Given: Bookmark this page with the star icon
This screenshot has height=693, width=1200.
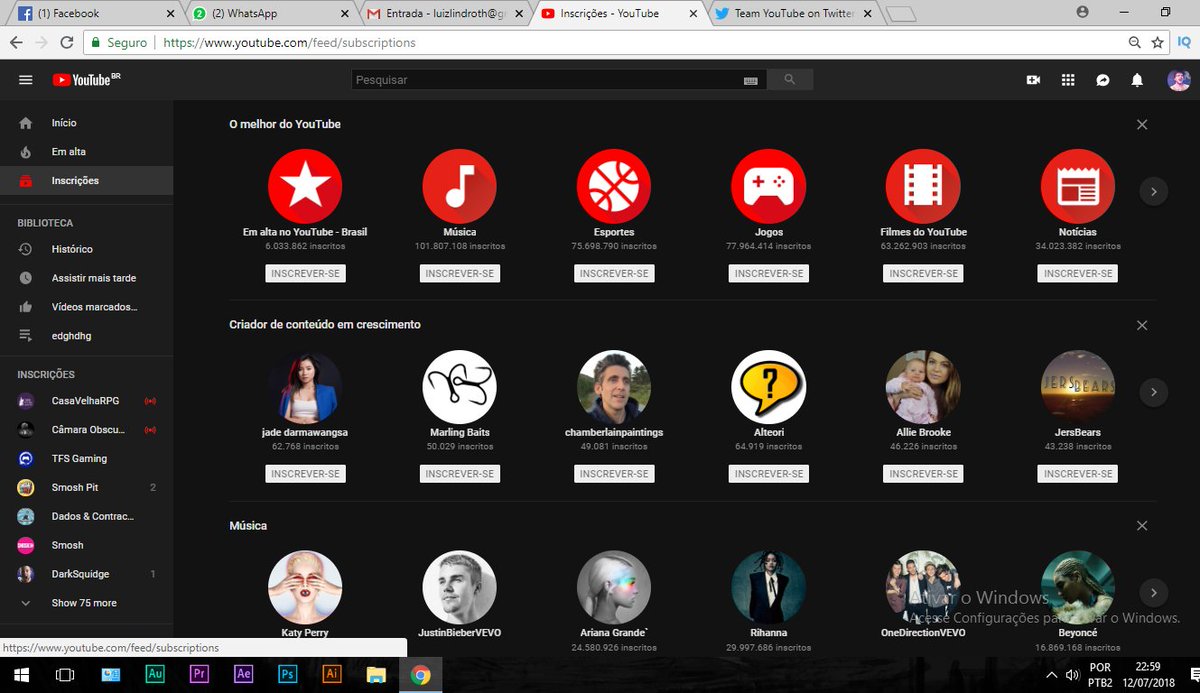Looking at the screenshot, I should 1158,43.
